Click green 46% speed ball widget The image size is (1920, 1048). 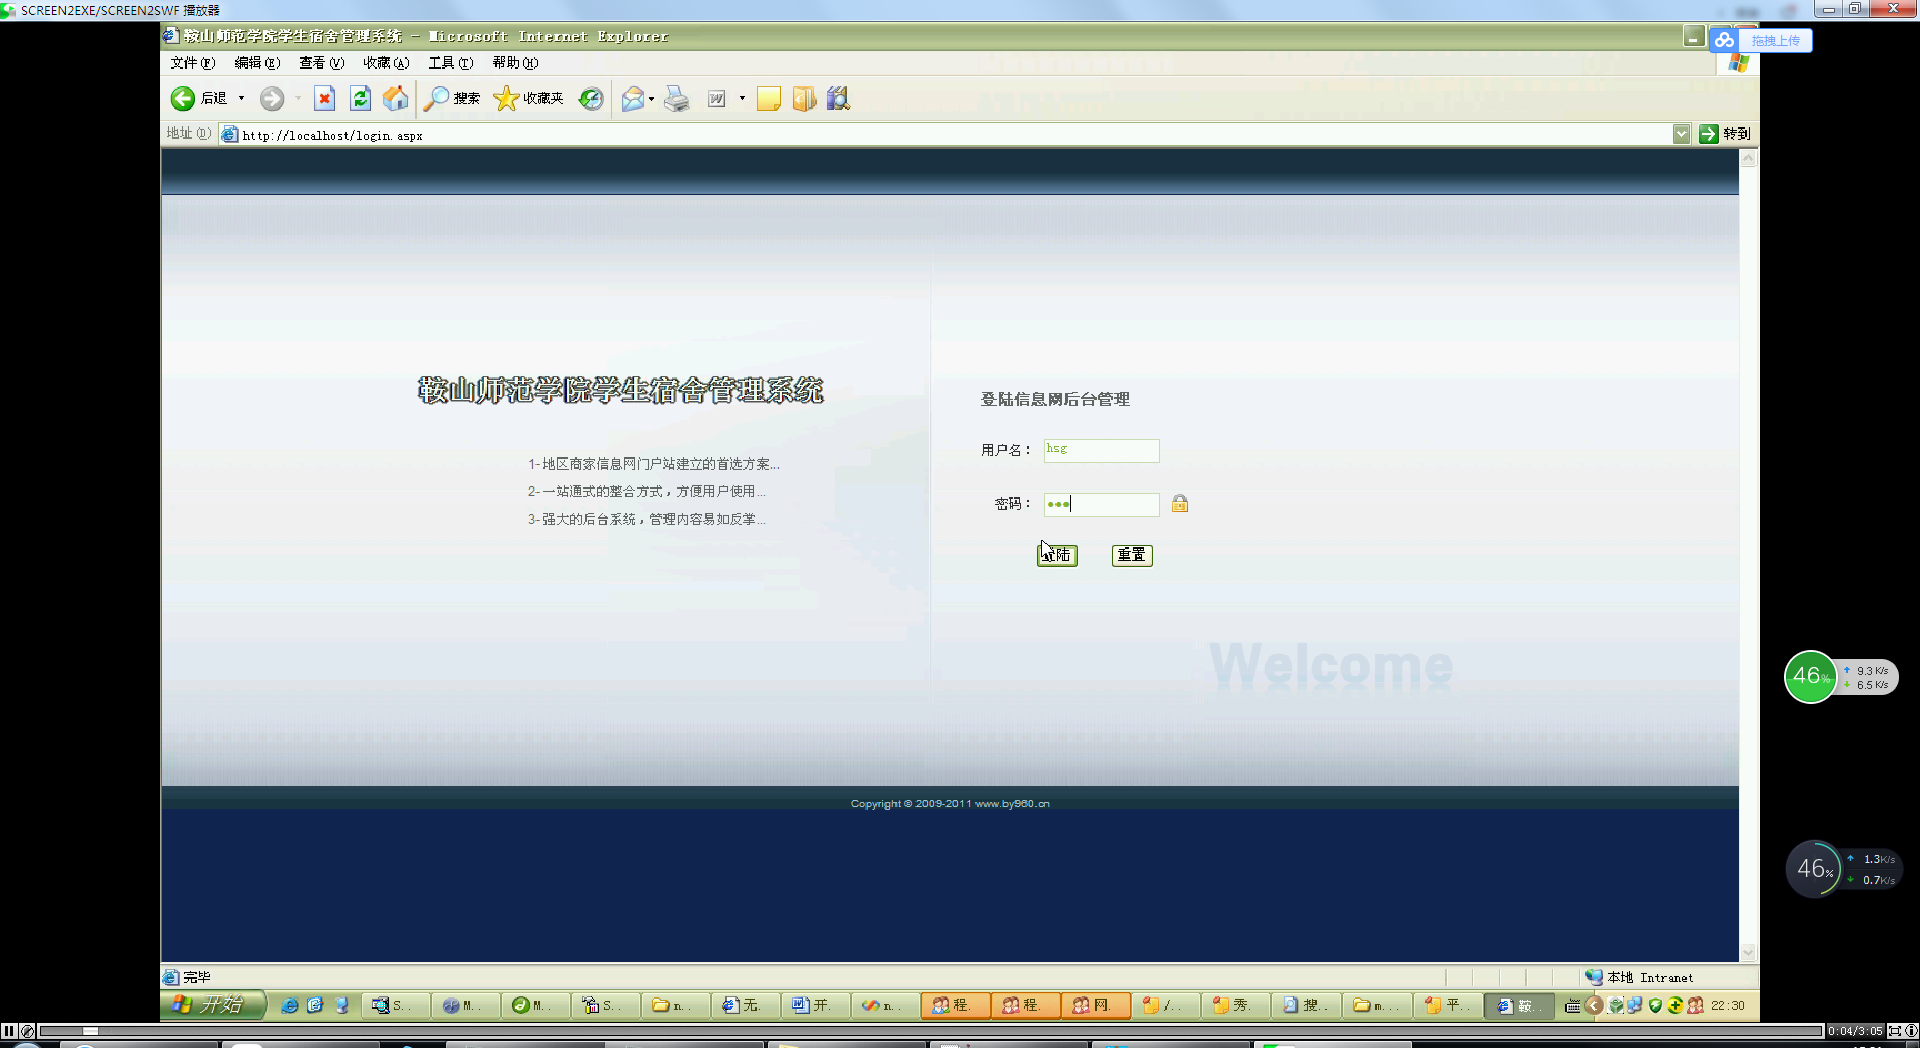coord(1810,677)
